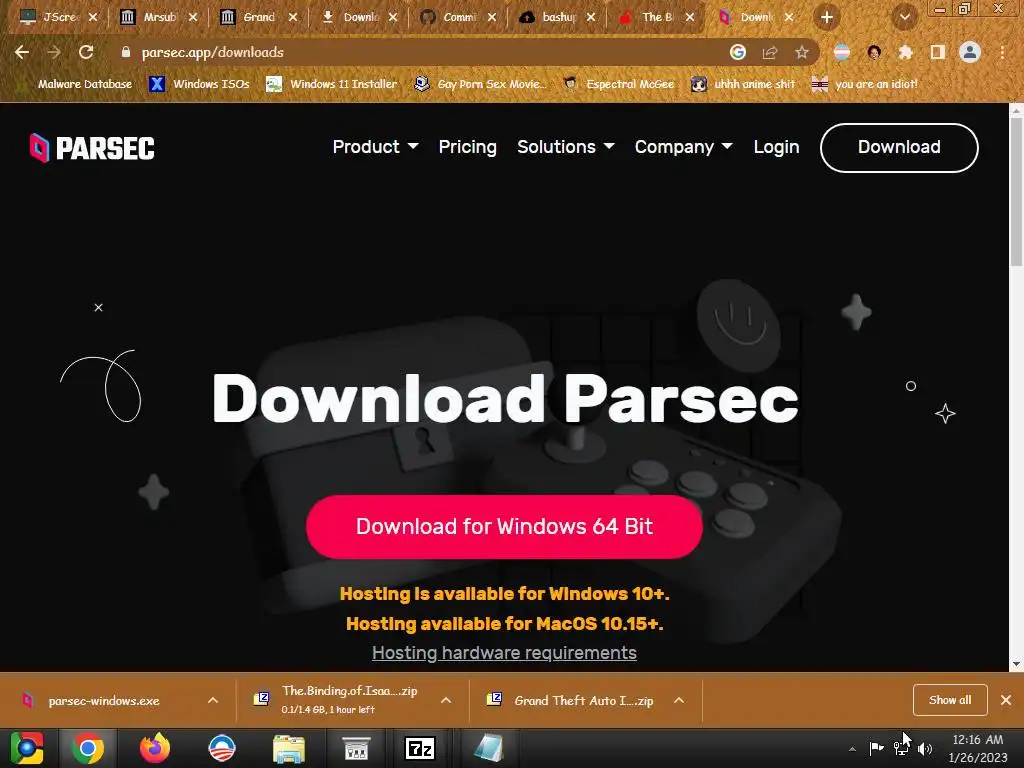Open the Pricing link

point(468,147)
